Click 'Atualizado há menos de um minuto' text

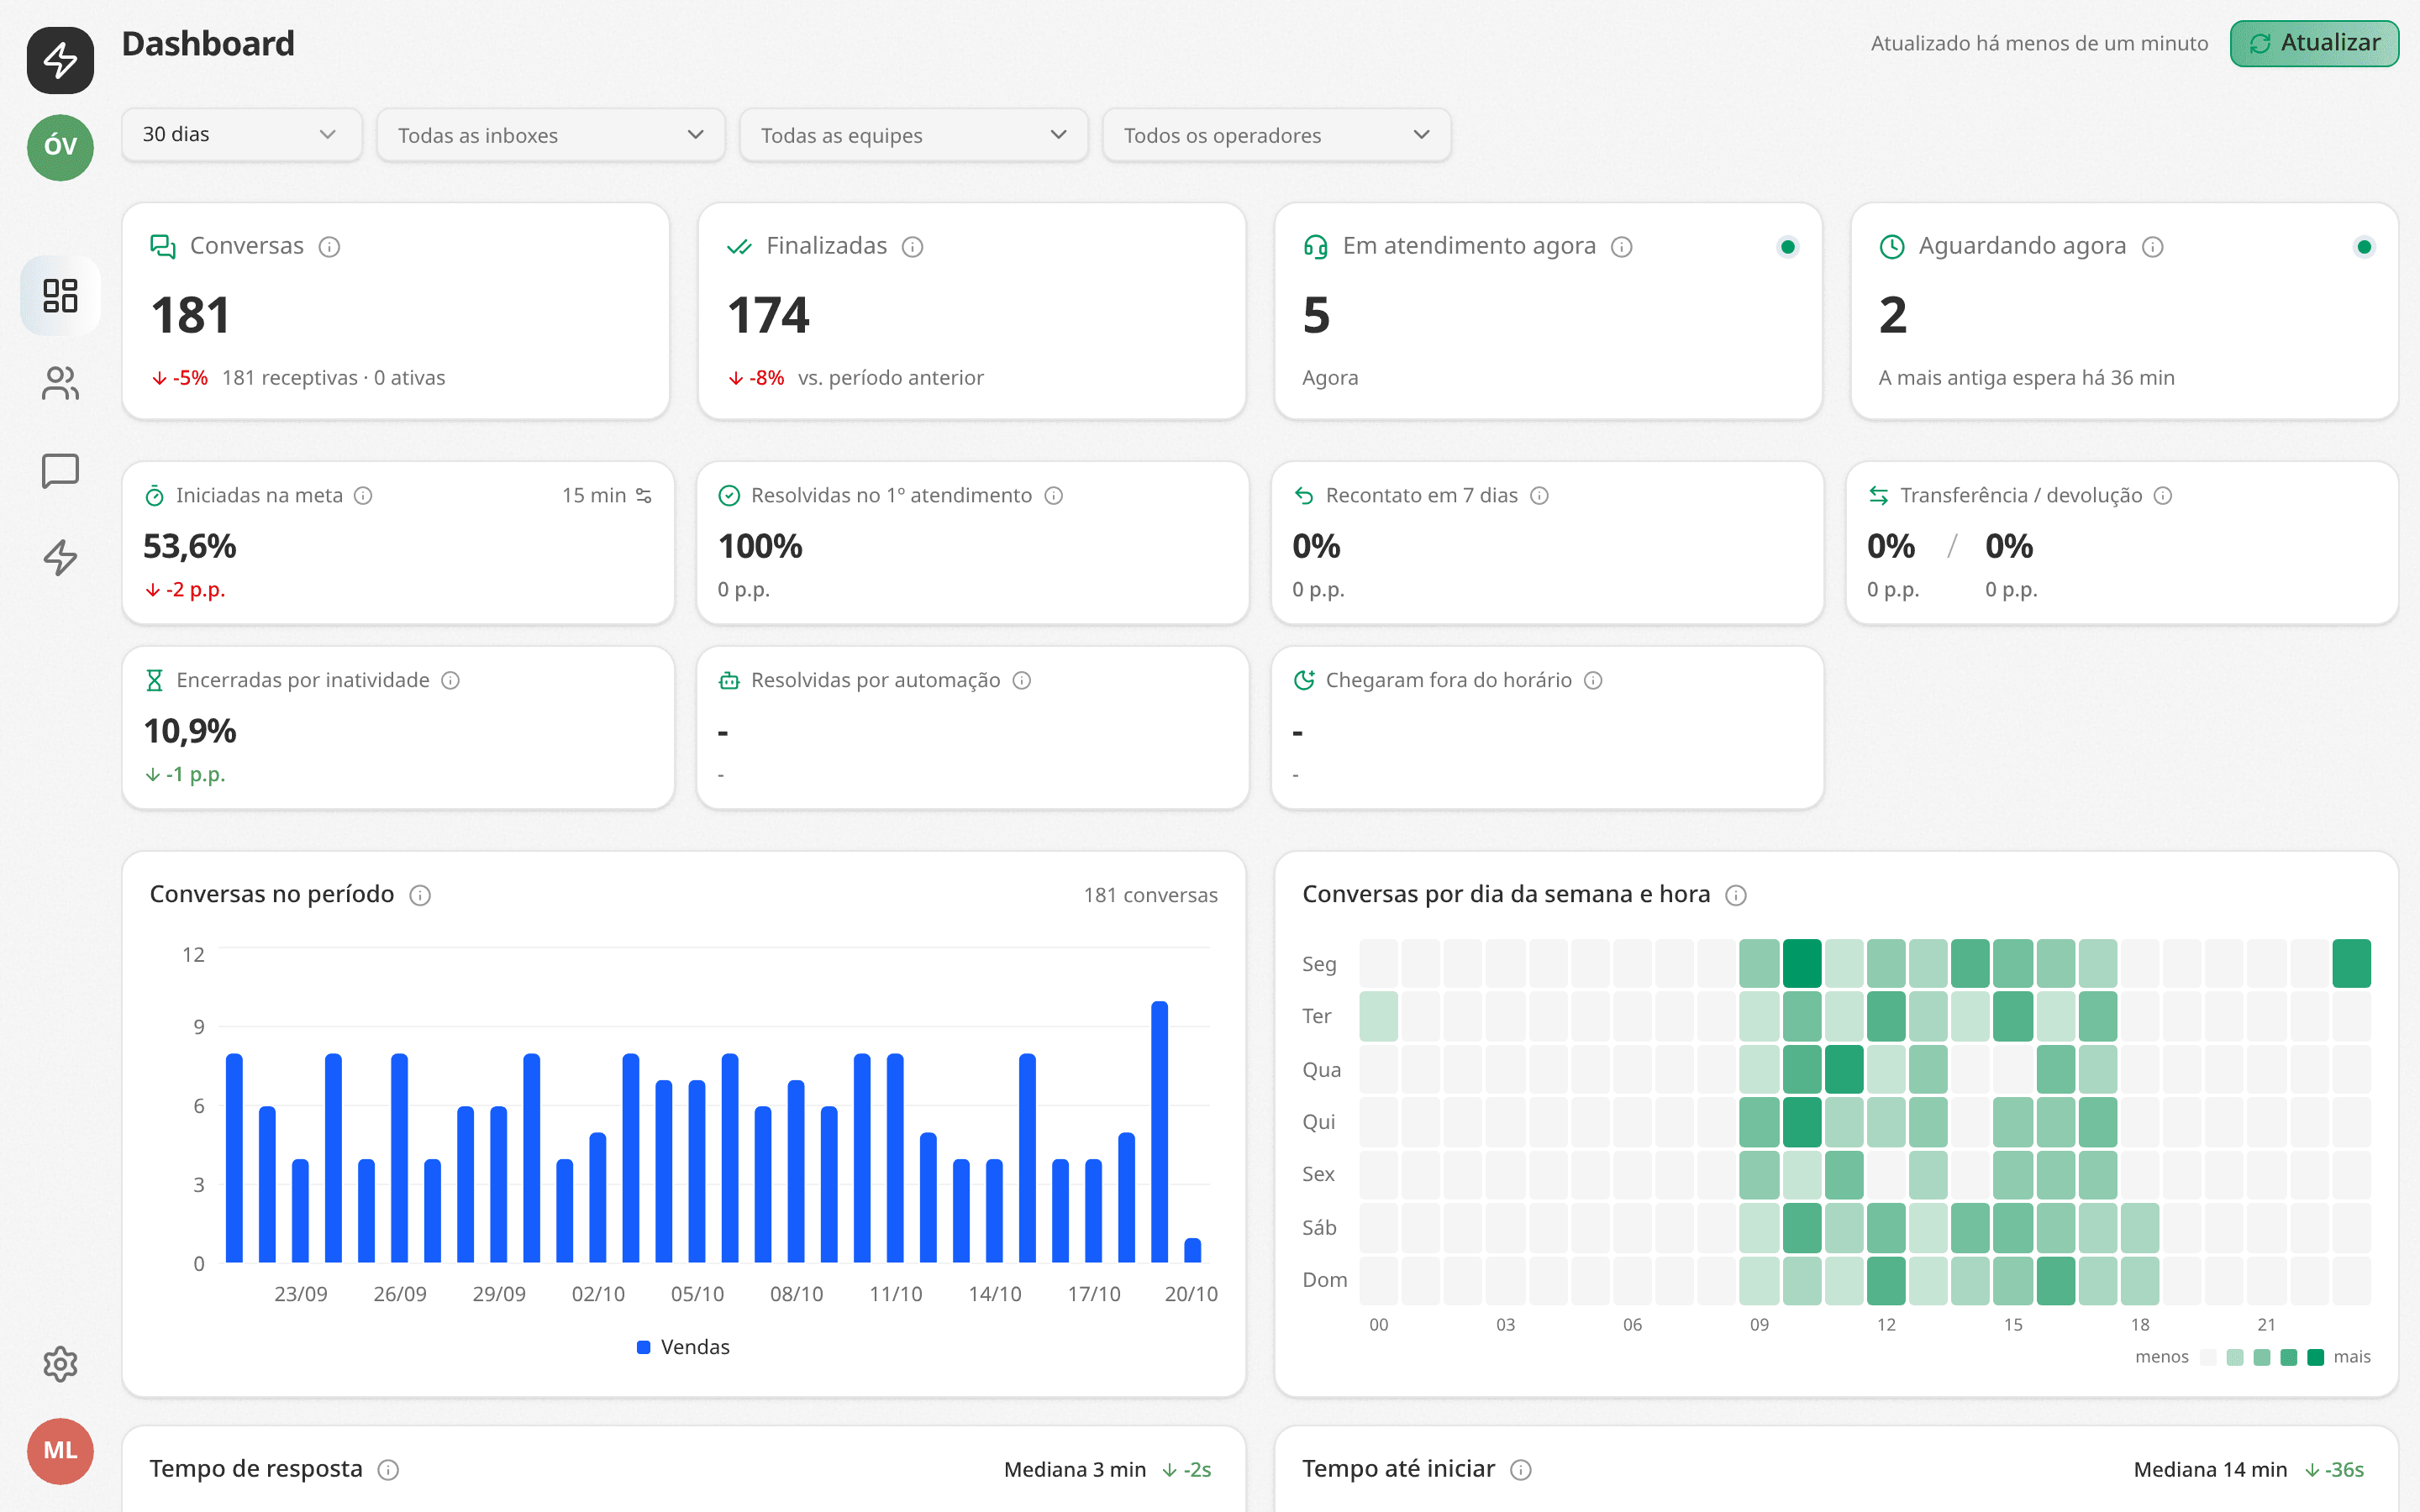click(2039, 44)
